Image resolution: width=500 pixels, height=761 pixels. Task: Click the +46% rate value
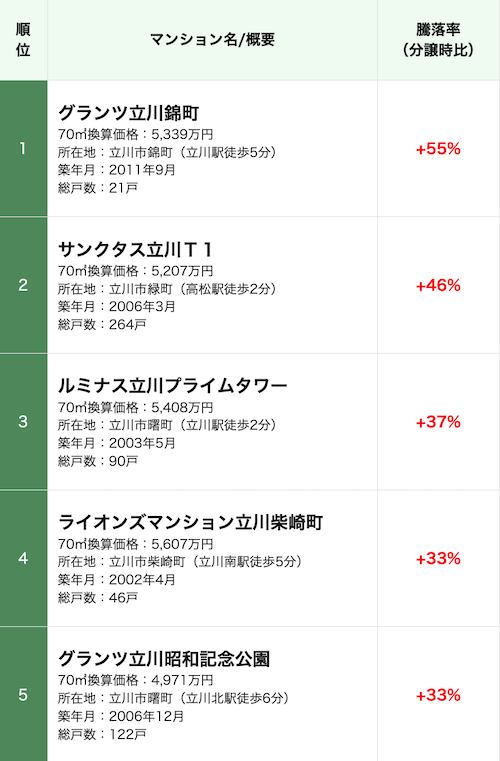(x=438, y=285)
